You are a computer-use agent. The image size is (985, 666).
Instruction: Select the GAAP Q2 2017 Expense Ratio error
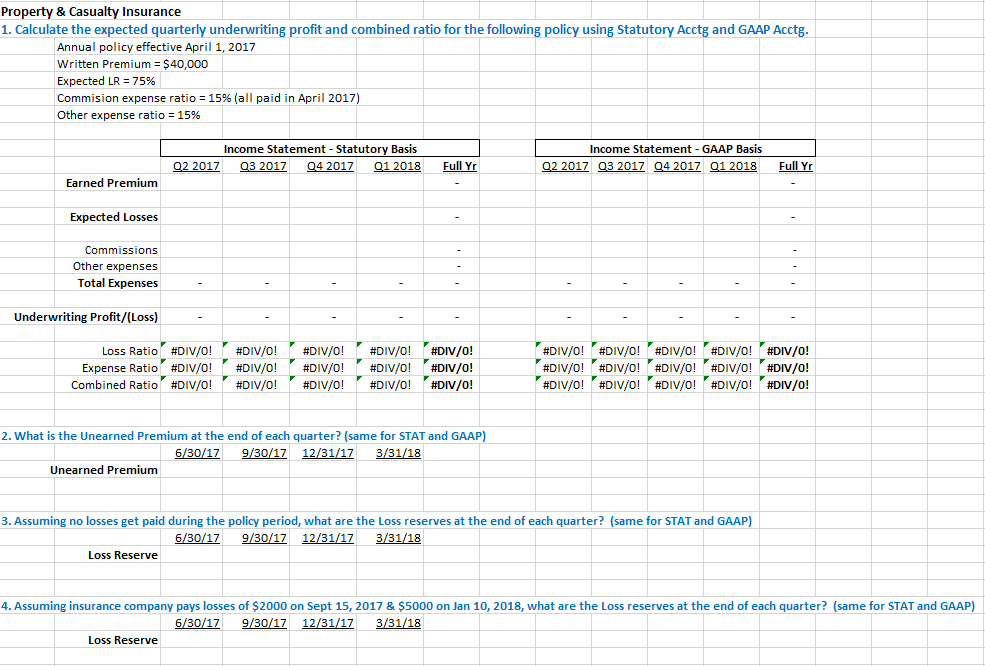click(x=565, y=367)
